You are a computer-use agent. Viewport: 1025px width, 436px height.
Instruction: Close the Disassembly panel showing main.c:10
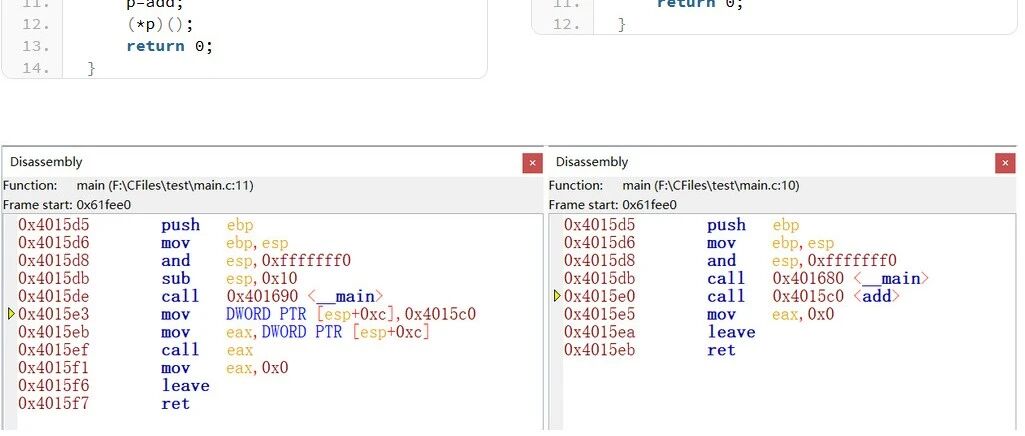tap(1005, 162)
